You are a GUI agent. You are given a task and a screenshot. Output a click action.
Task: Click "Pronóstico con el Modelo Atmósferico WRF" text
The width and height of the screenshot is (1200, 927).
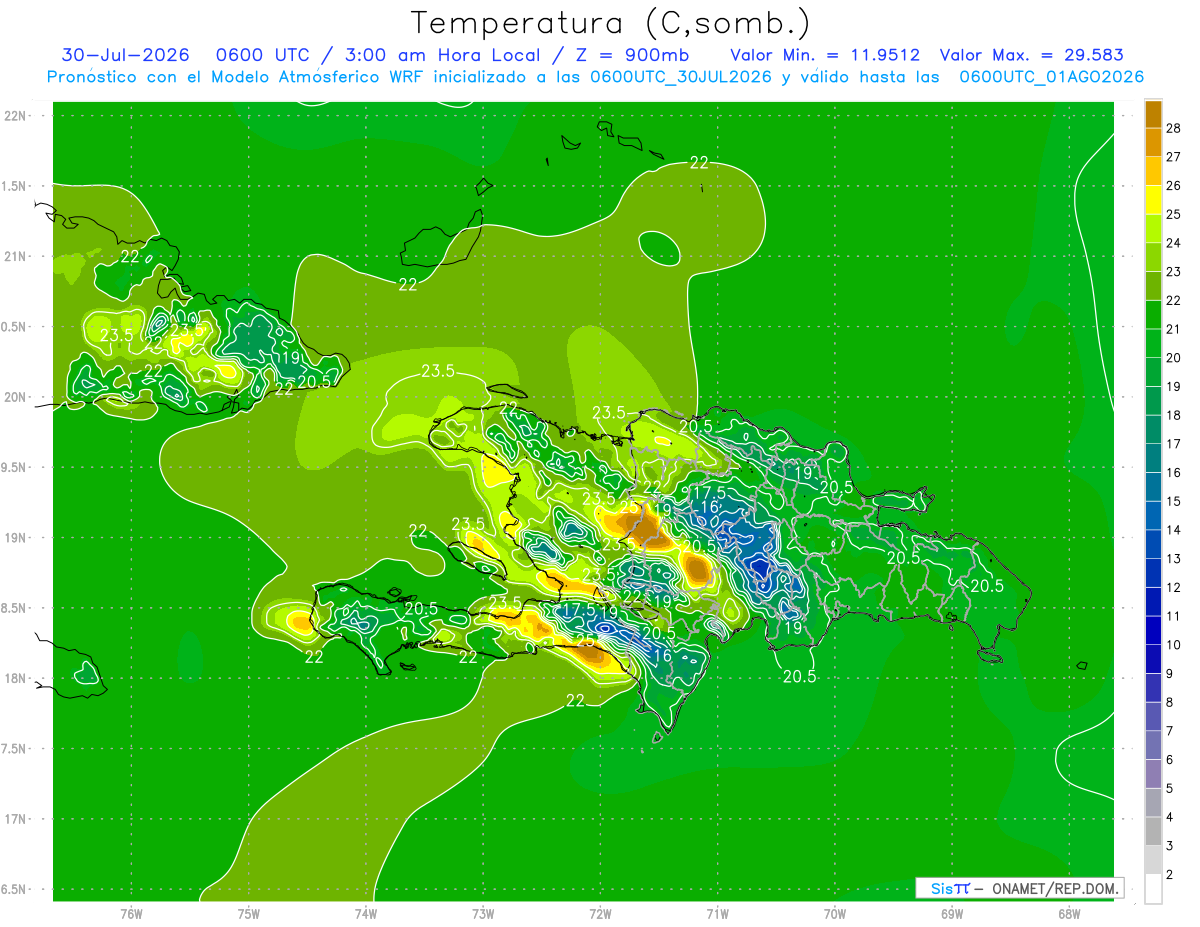(x=236, y=77)
